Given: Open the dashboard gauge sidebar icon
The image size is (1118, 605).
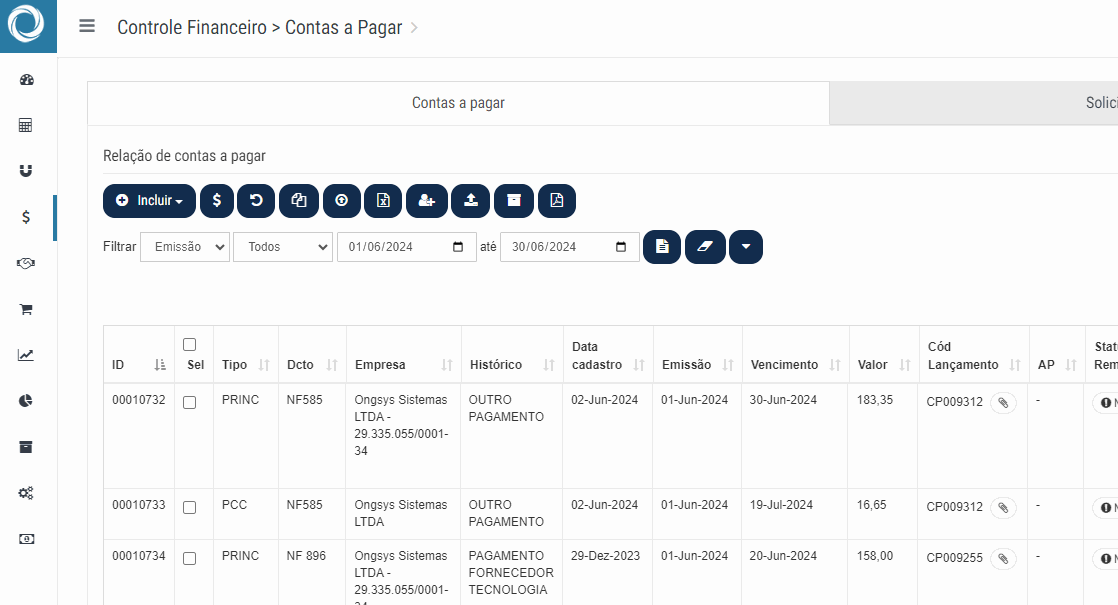Looking at the screenshot, I should click(26, 80).
